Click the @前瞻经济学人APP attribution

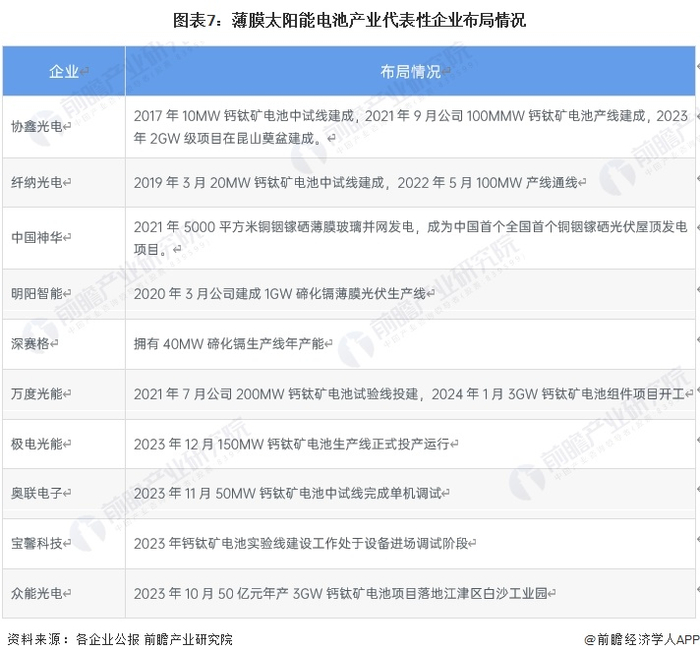pos(642,639)
